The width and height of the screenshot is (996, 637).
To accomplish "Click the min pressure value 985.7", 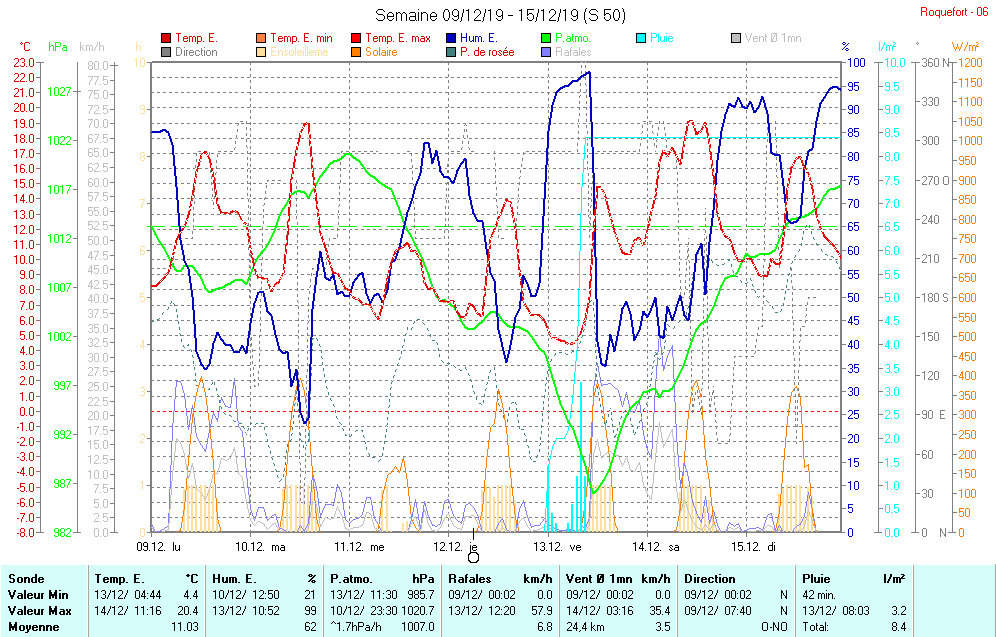I will click(421, 595).
